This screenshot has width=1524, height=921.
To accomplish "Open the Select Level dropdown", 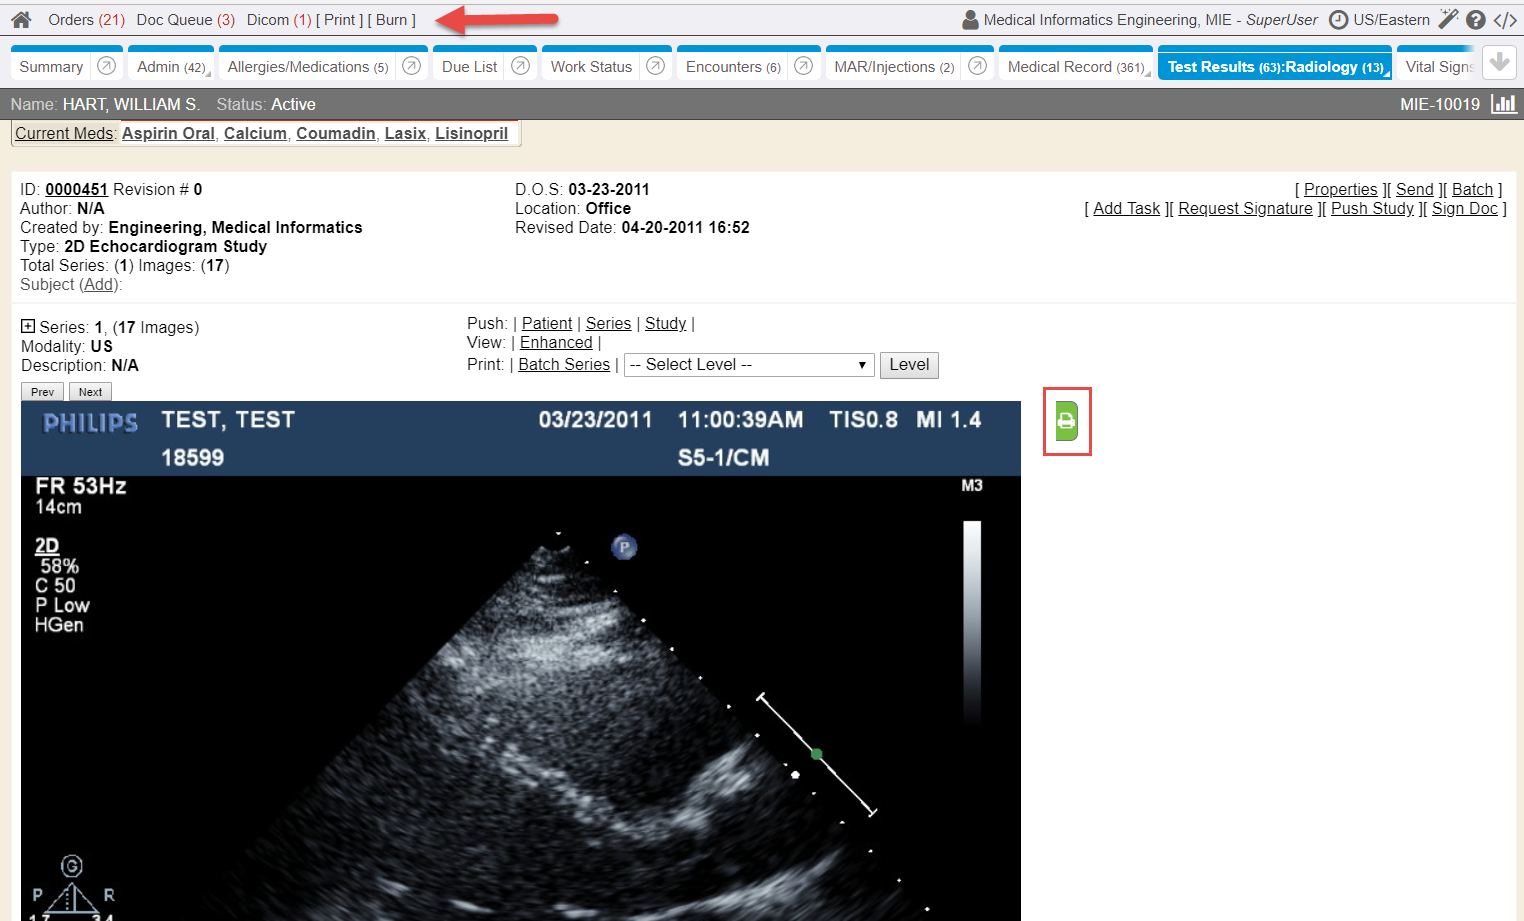I will pyautogui.click(x=748, y=365).
